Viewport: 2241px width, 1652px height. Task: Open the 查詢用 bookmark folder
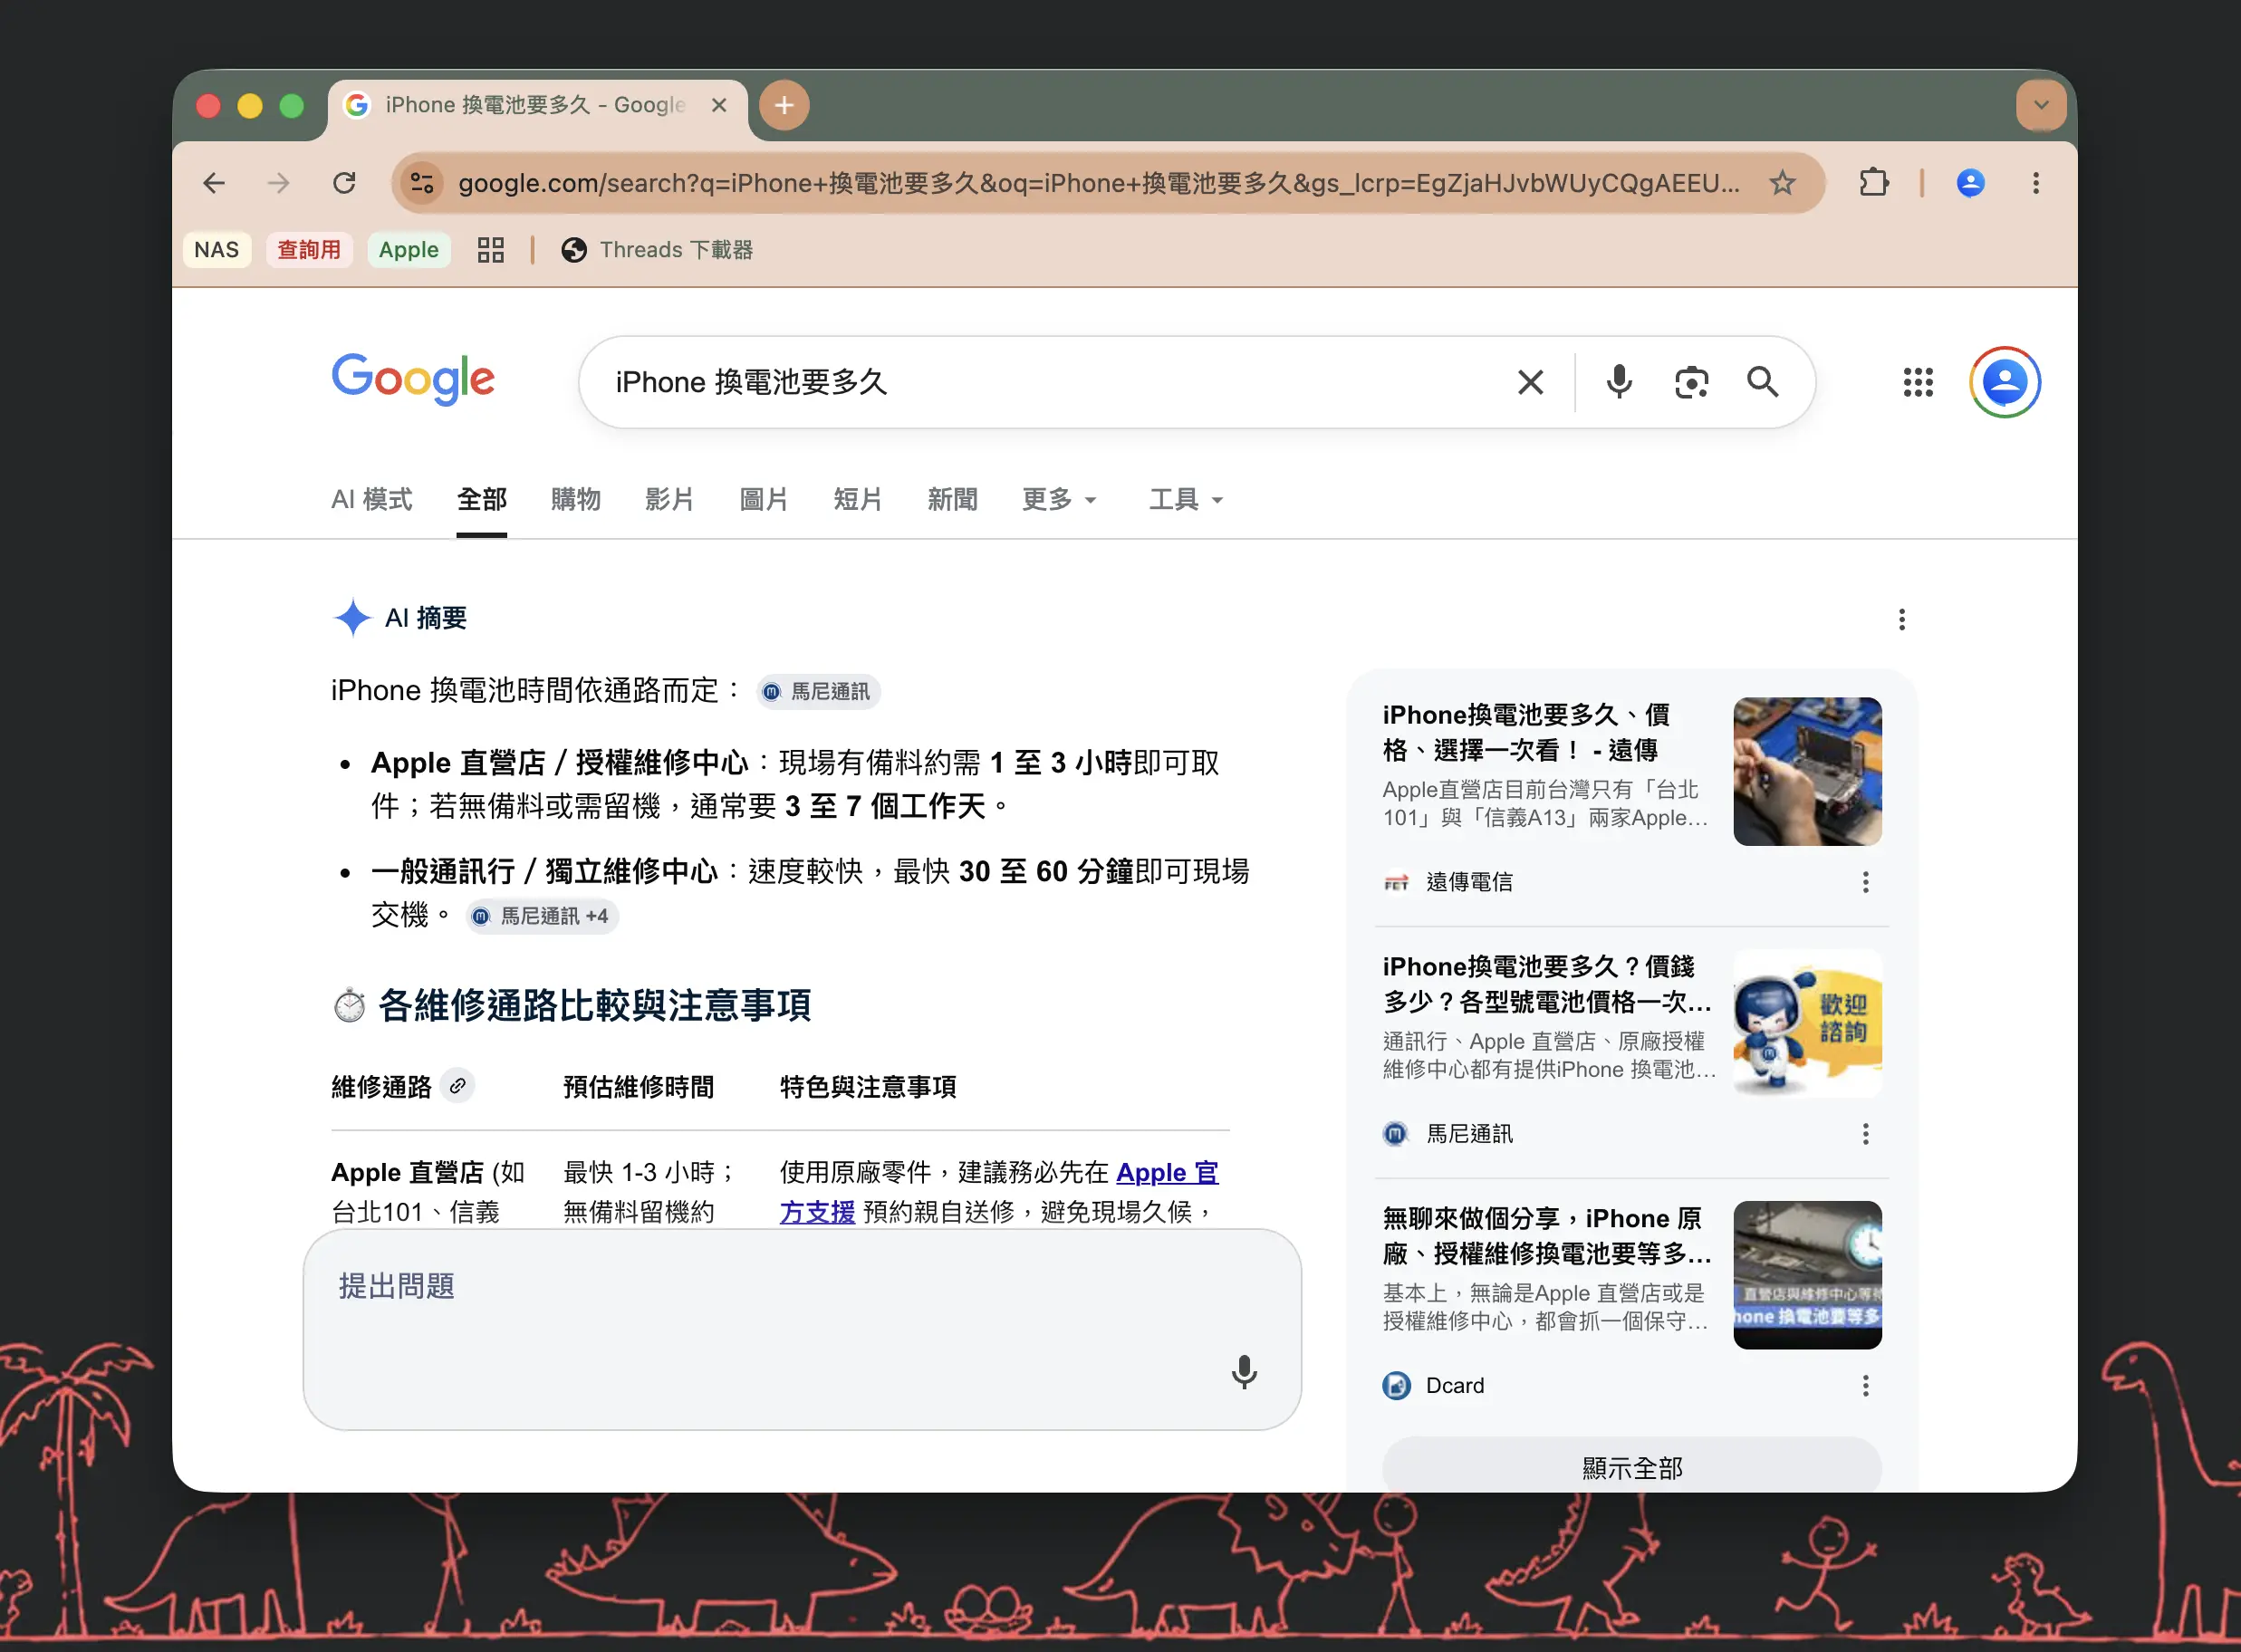click(x=309, y=250)
